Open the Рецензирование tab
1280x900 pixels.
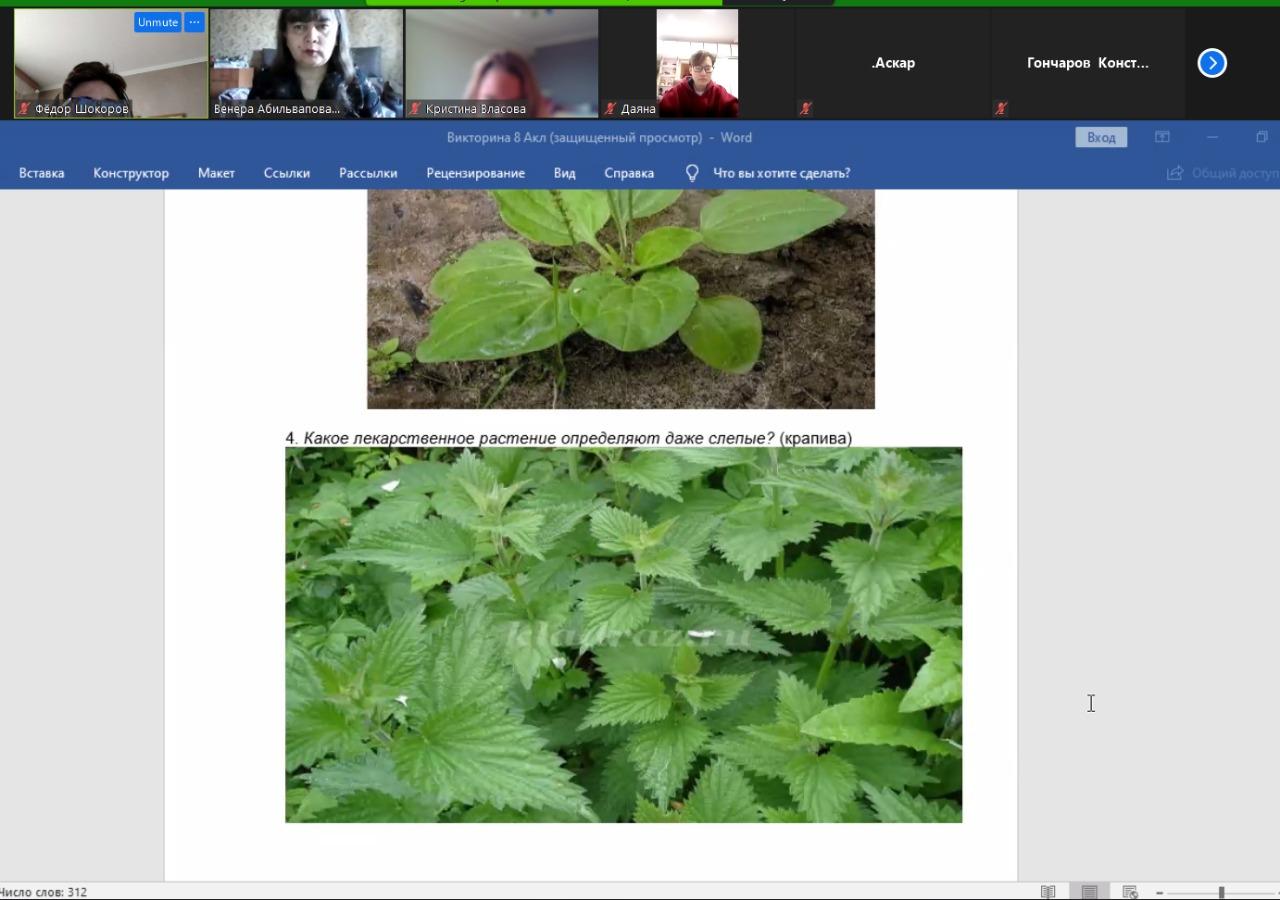click(x=475, y=173)
